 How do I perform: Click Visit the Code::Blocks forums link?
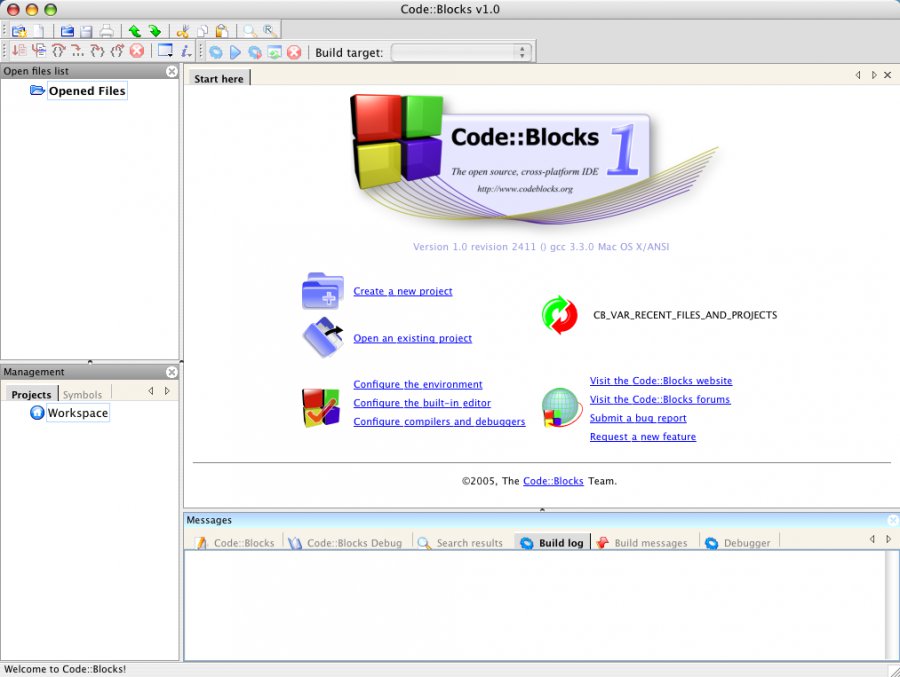(660, 399)
